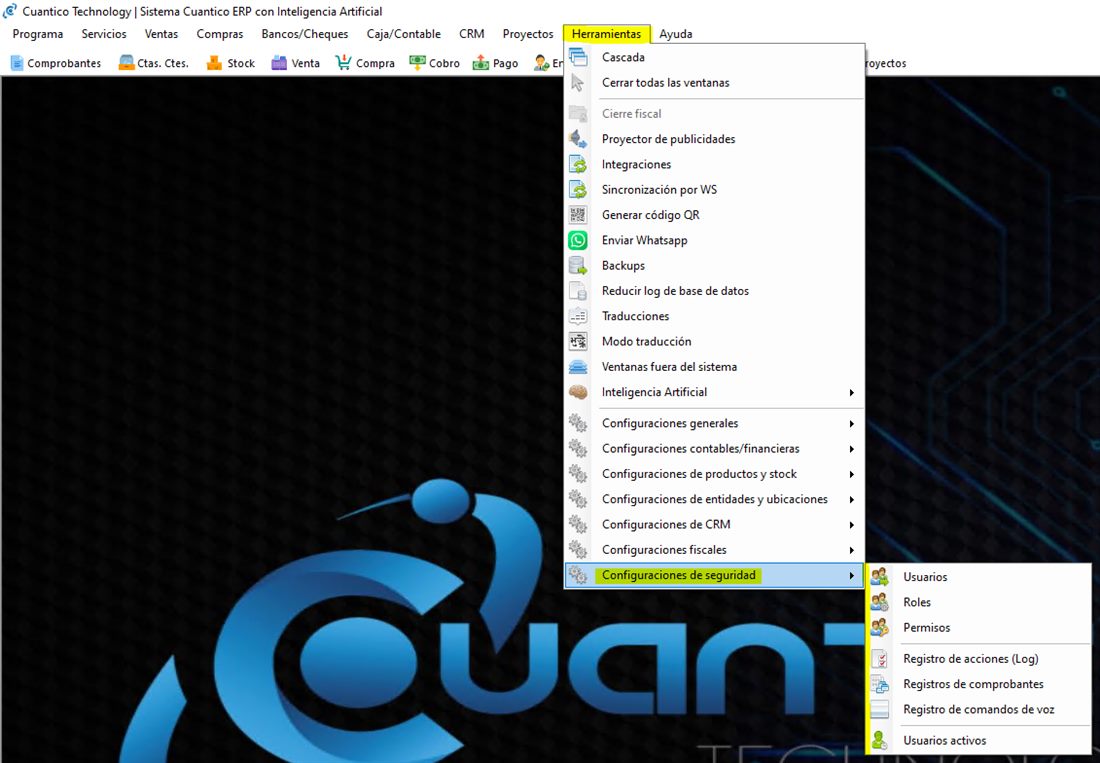The width and height of the screenshot is (1100, 763).
Task: Click the Usuarios people icon
Action: coord(880,576)
